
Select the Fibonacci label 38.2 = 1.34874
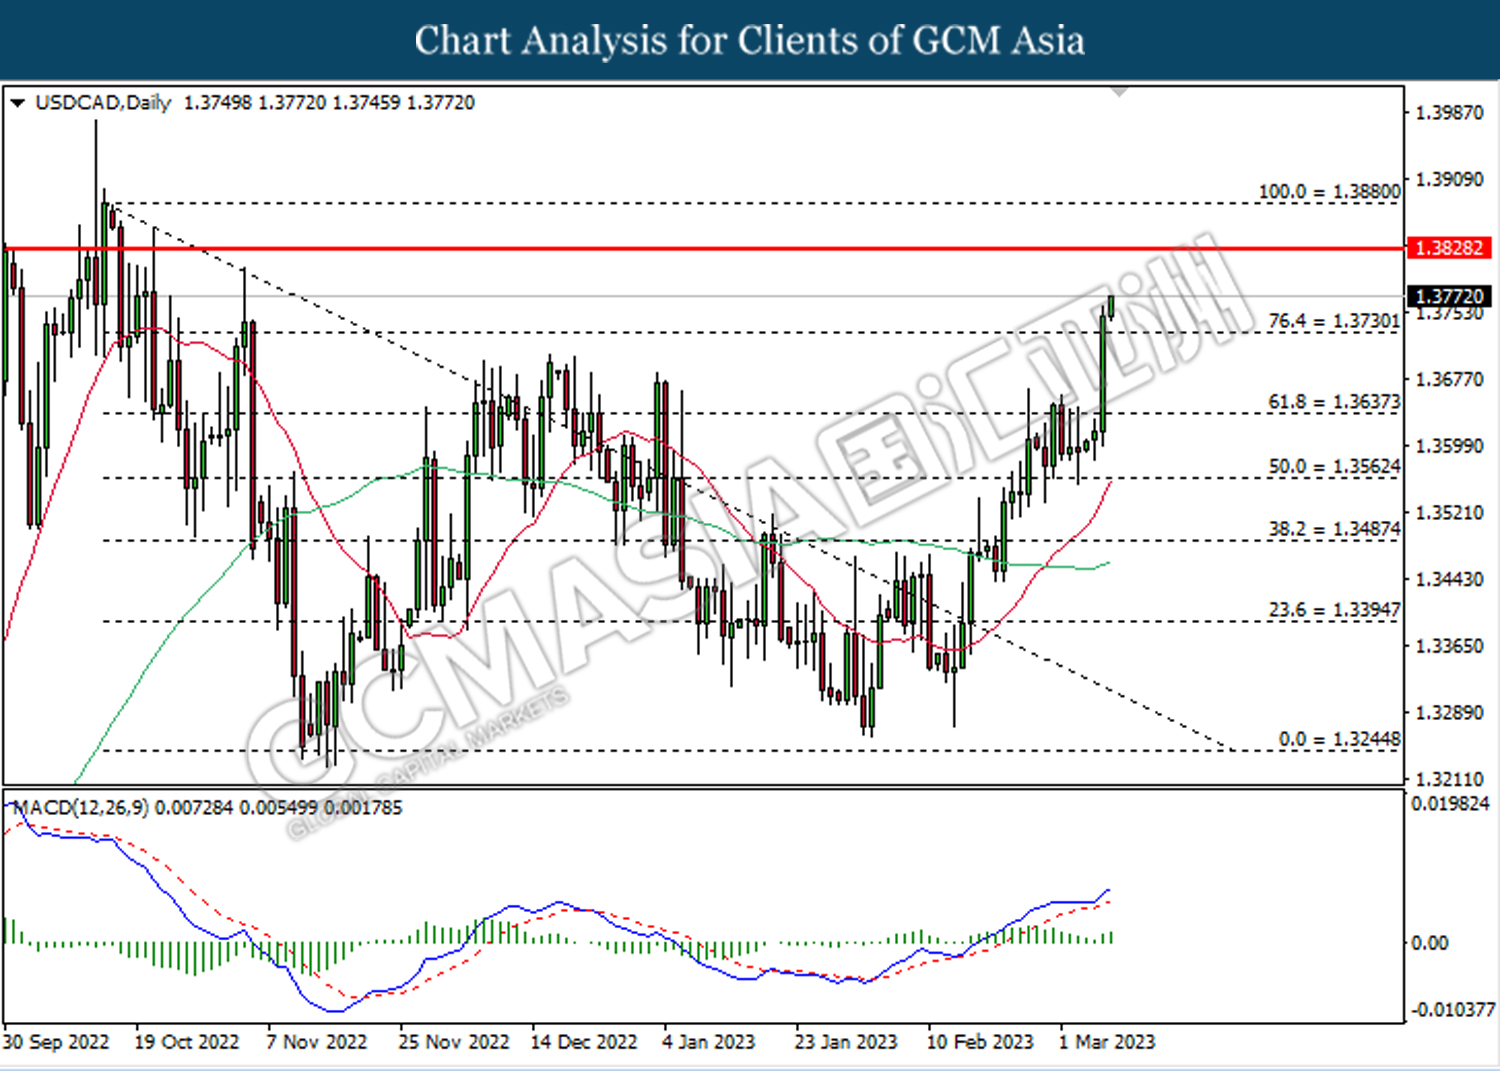coord(1334,529)
